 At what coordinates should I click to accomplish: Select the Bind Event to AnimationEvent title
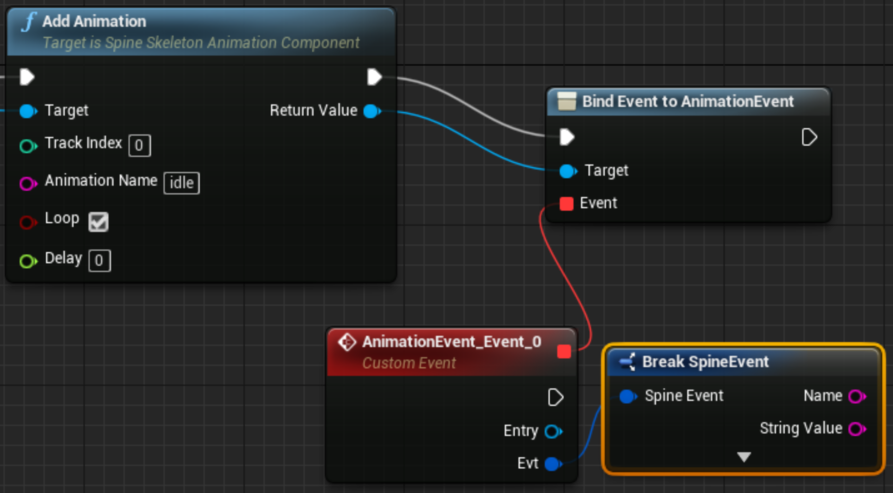688,101
